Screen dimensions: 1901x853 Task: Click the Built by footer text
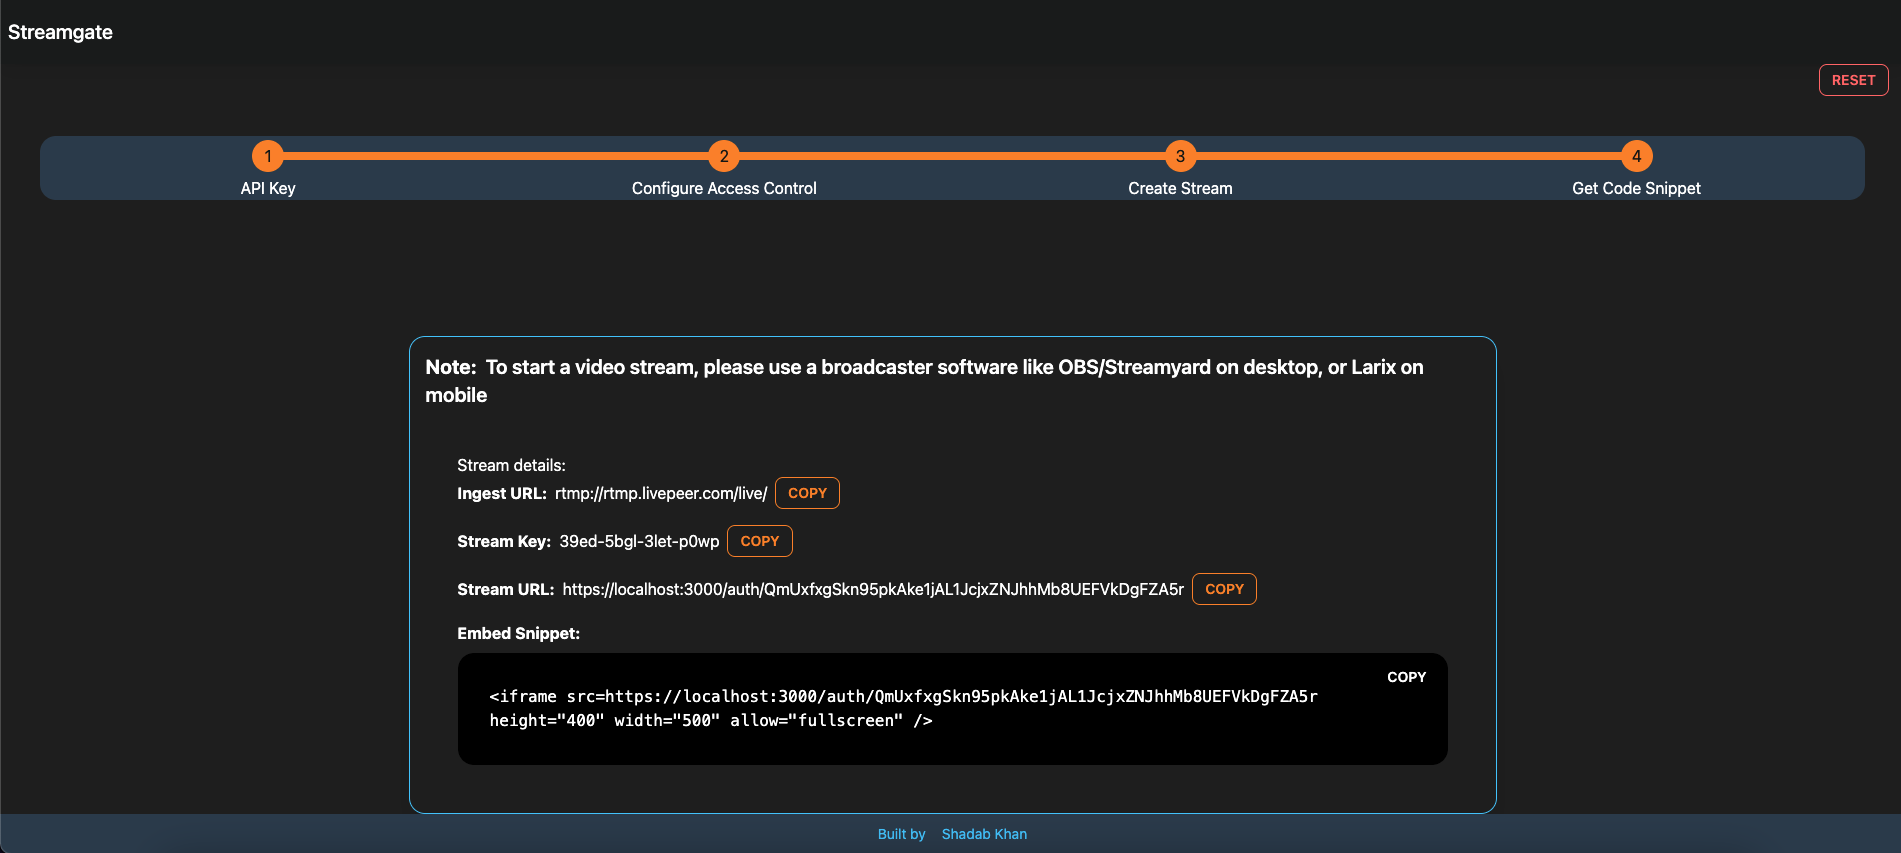point(901,834)
